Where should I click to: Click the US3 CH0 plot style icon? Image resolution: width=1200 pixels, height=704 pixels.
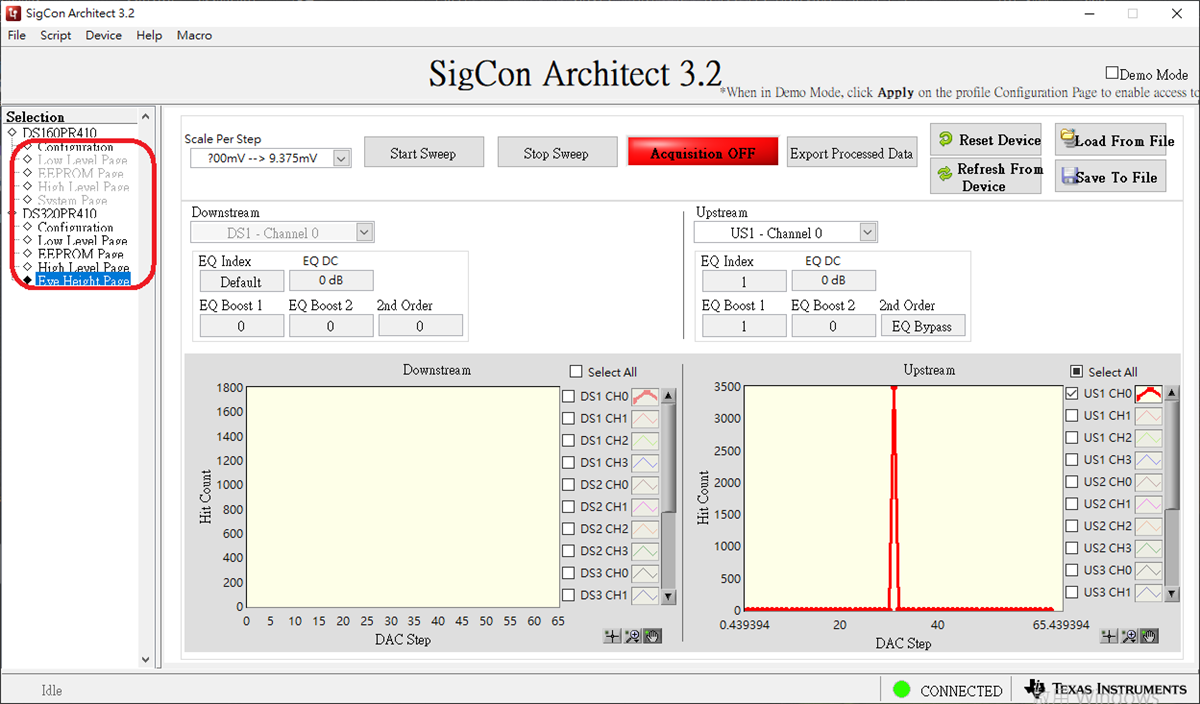pos(1149,570)
